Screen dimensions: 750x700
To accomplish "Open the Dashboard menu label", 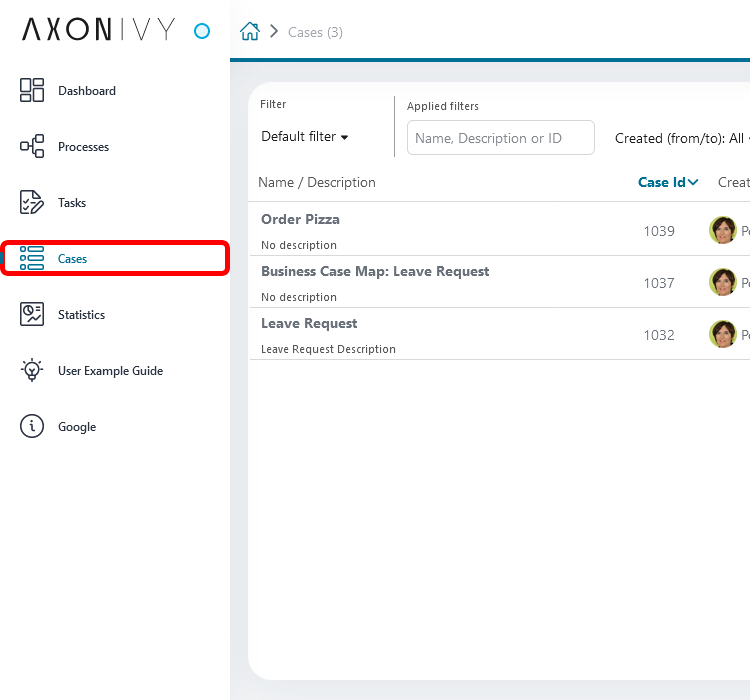I will point(87,91).
